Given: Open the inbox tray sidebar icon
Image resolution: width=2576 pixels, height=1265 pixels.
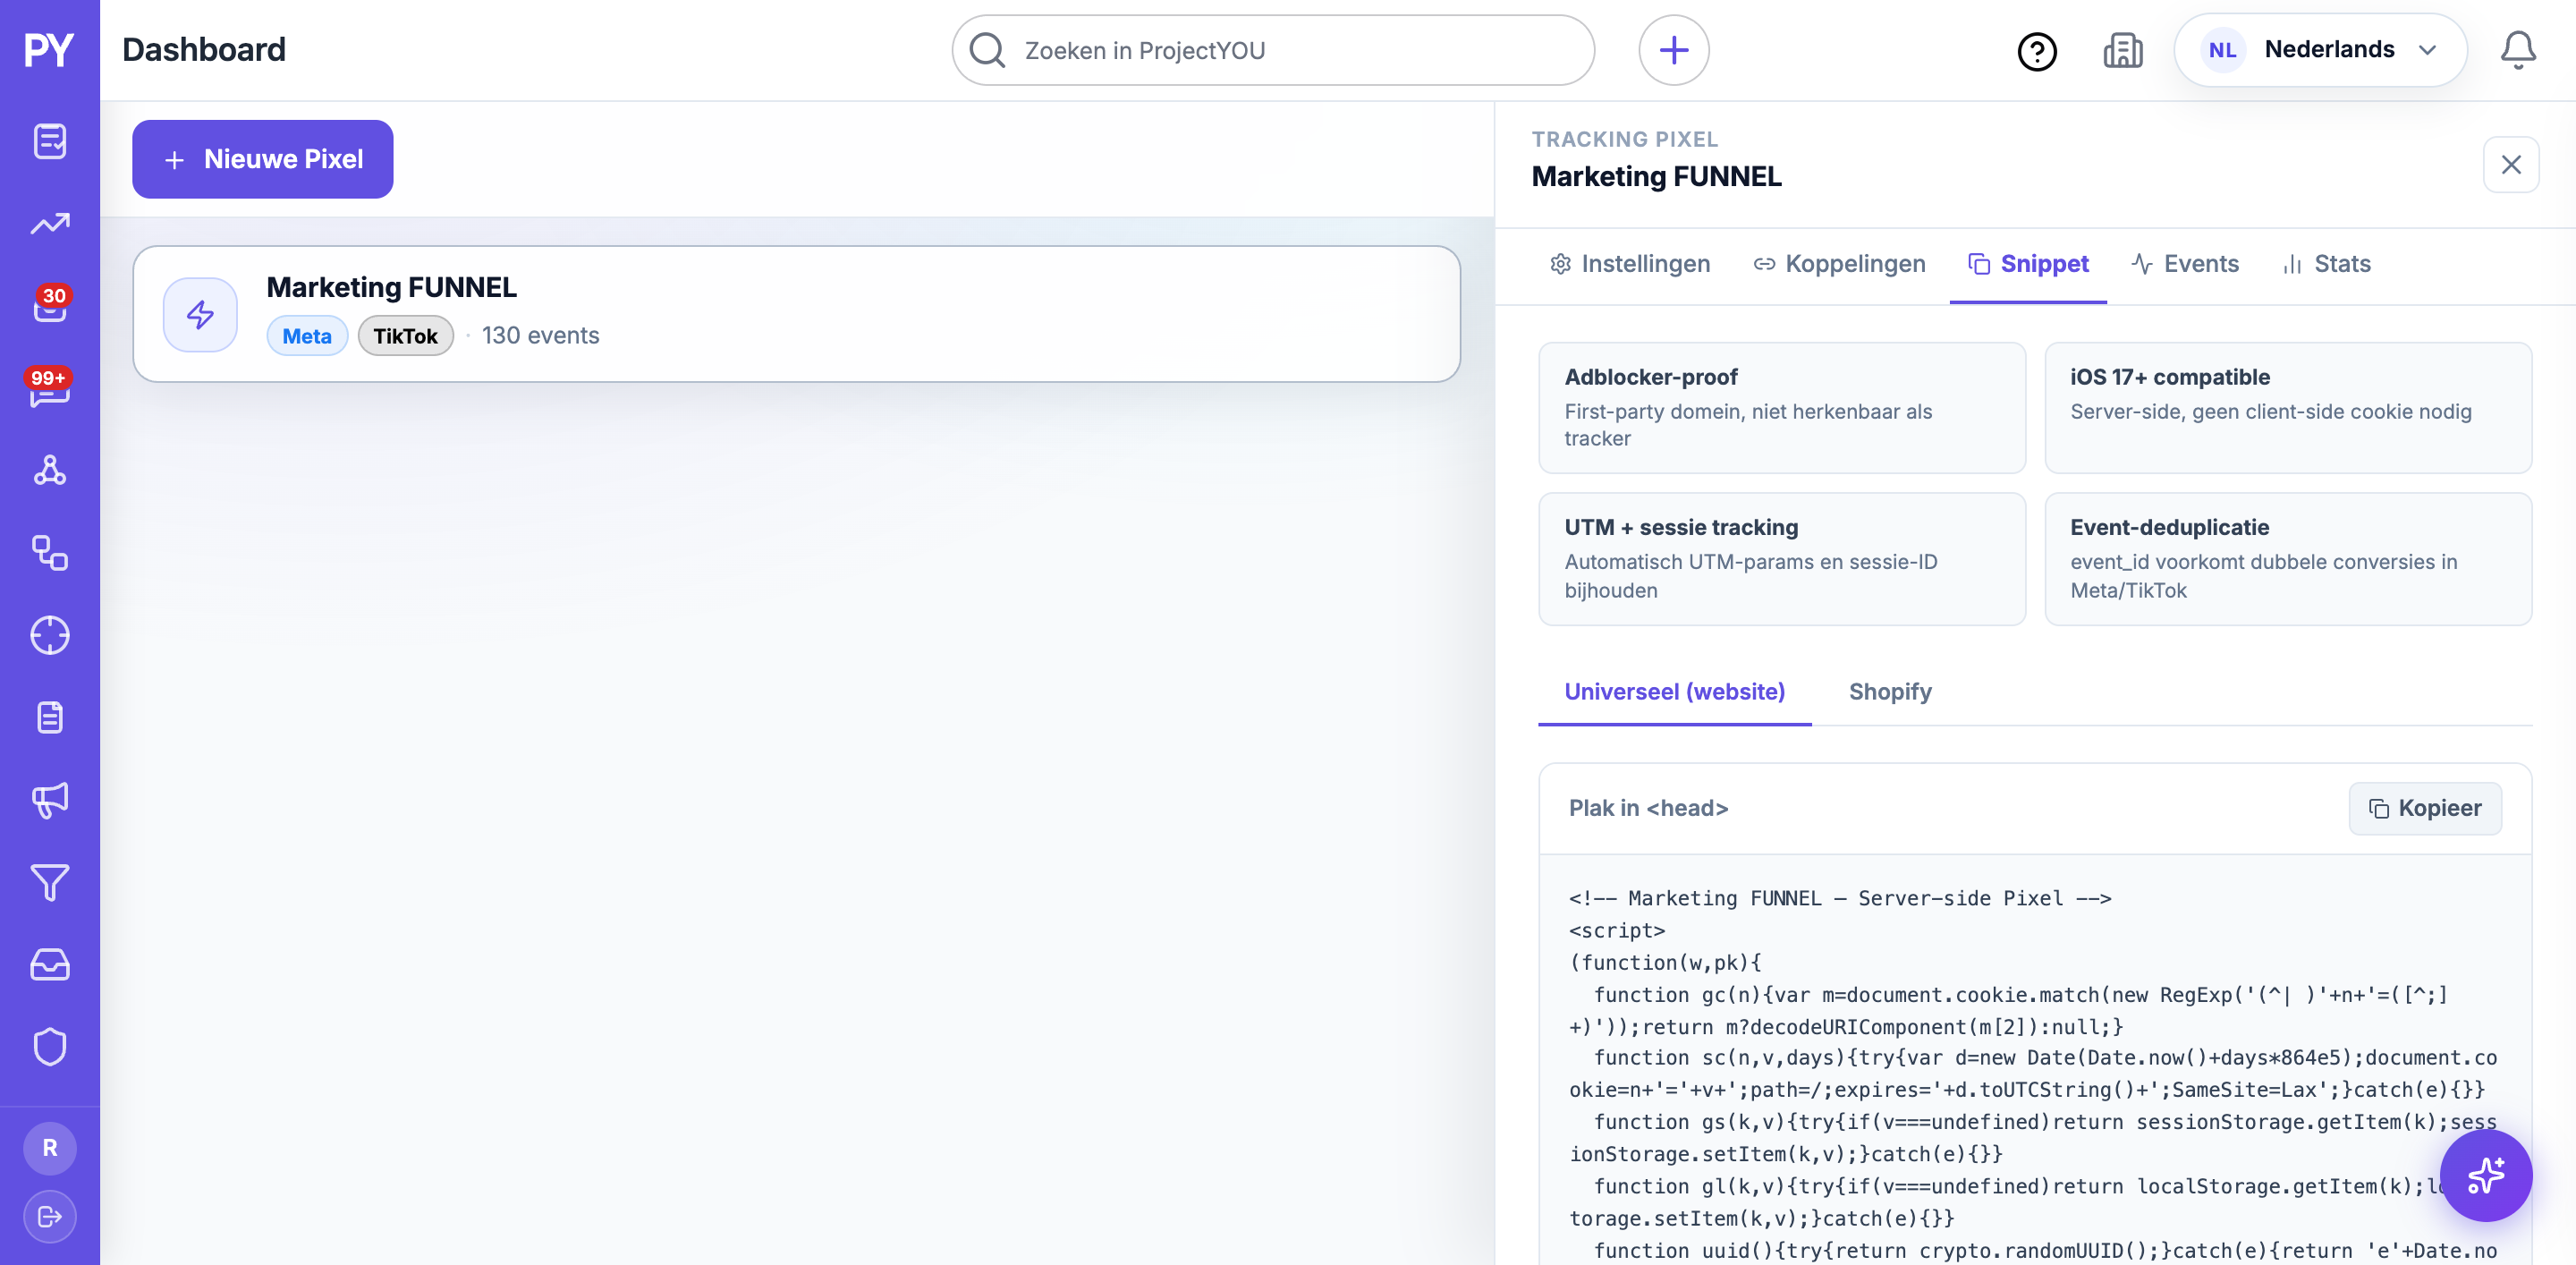Looking at the screenshot, I should tap(50, 965).
